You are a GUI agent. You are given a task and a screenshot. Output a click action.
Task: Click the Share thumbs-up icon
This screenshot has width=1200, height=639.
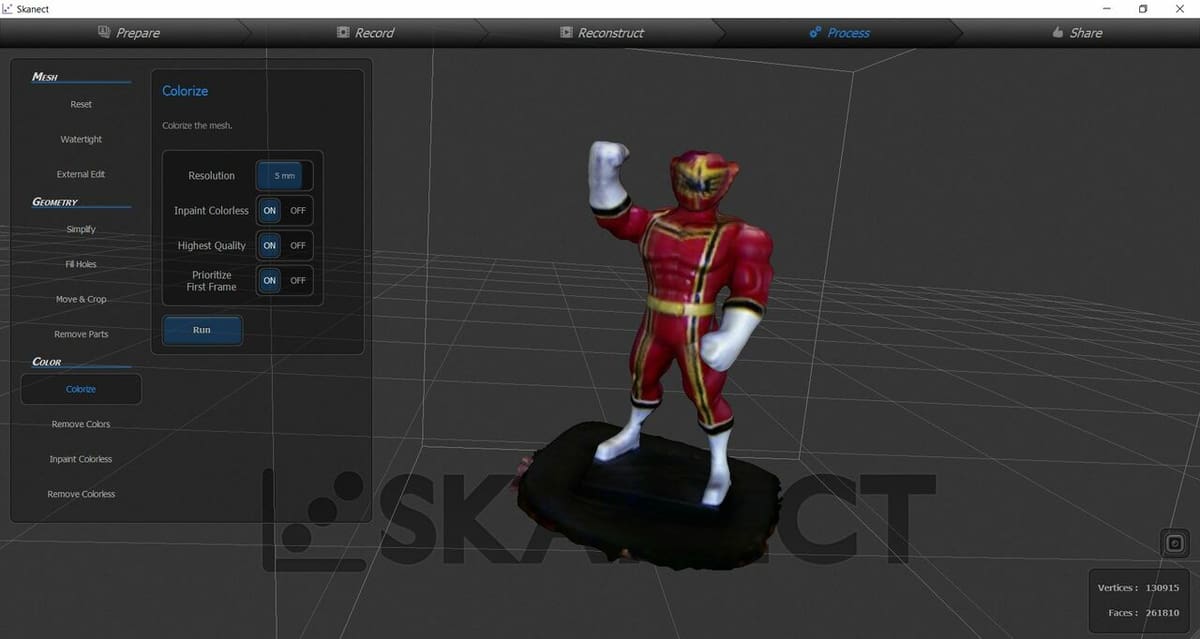[x=1058, y=33]
